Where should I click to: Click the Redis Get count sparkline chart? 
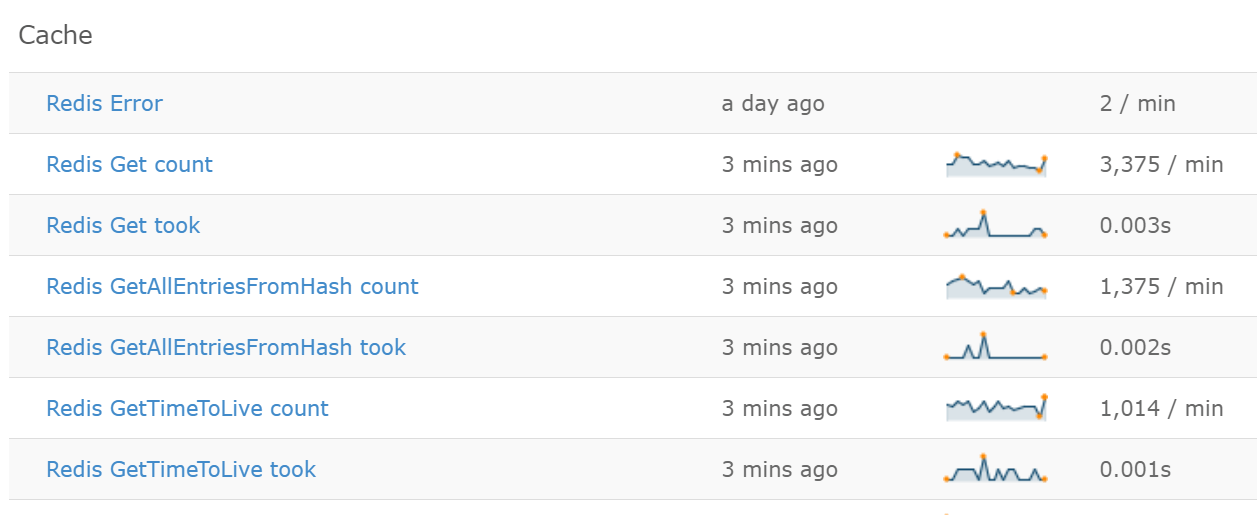(x=995, y=164)
